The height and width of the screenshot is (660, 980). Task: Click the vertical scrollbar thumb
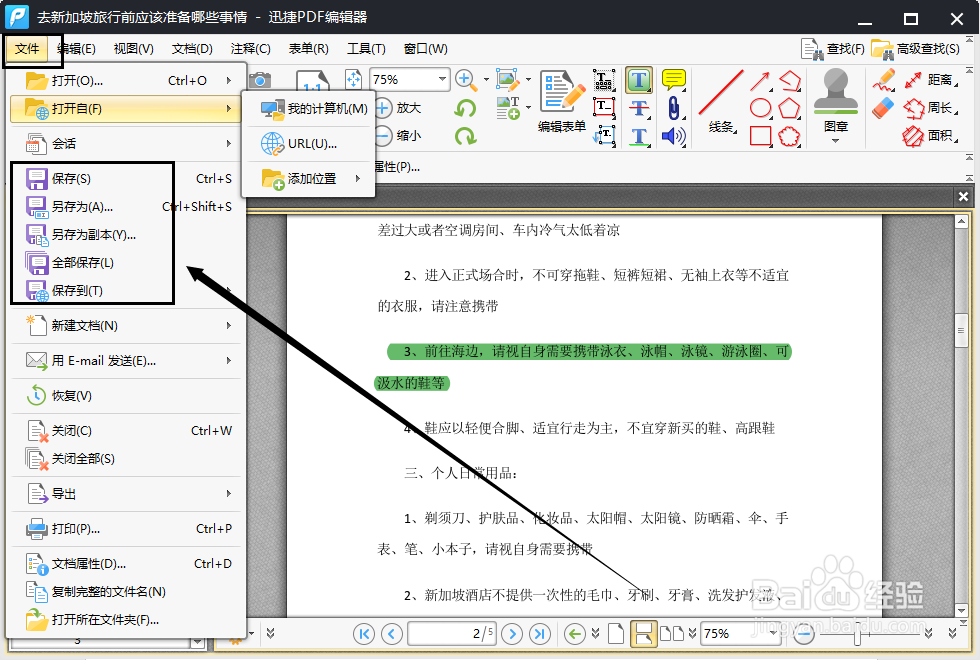pos(961,330)
